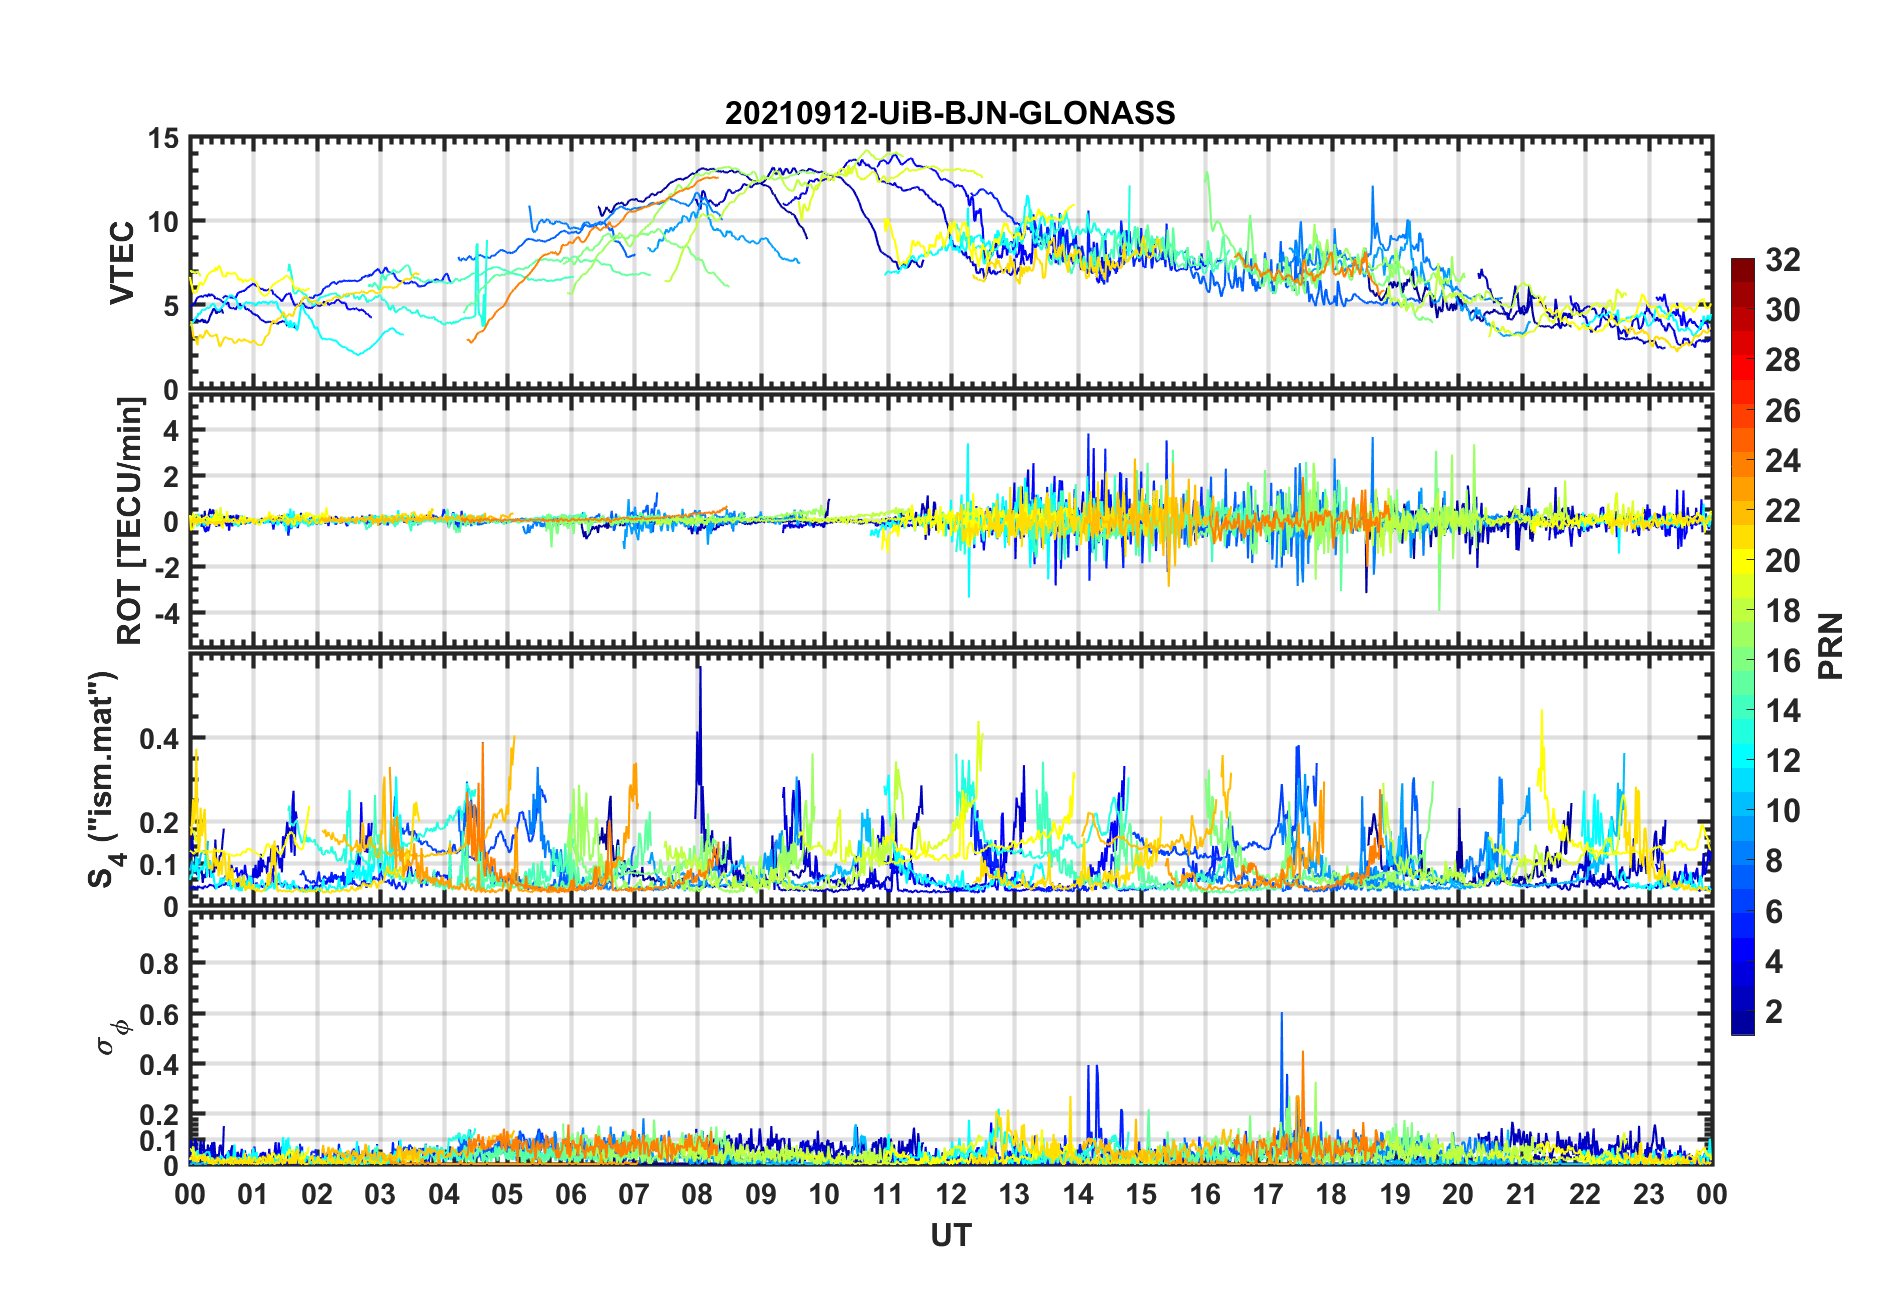Image resolution: width=1902 pixels, height=1292 pixels.
Task: Click the UT x-axis label
Action: pyautogui.click(x=951, y=1236)
